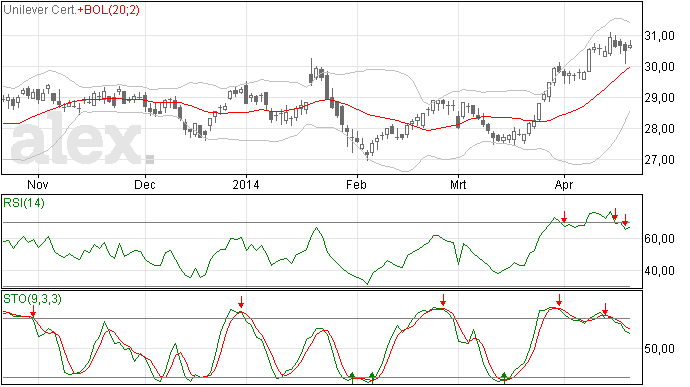Click the first RSI sell arrow above Apr

[564, 216]
